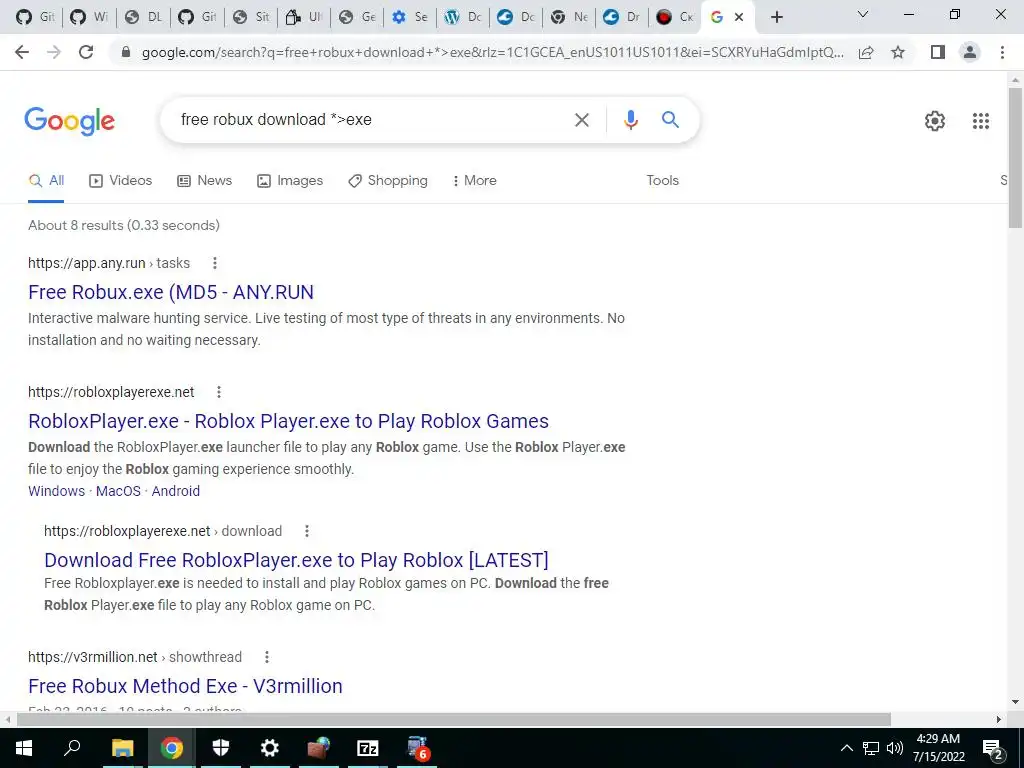Open Download Free RobloxPlayer.exe result

[296, 560]
